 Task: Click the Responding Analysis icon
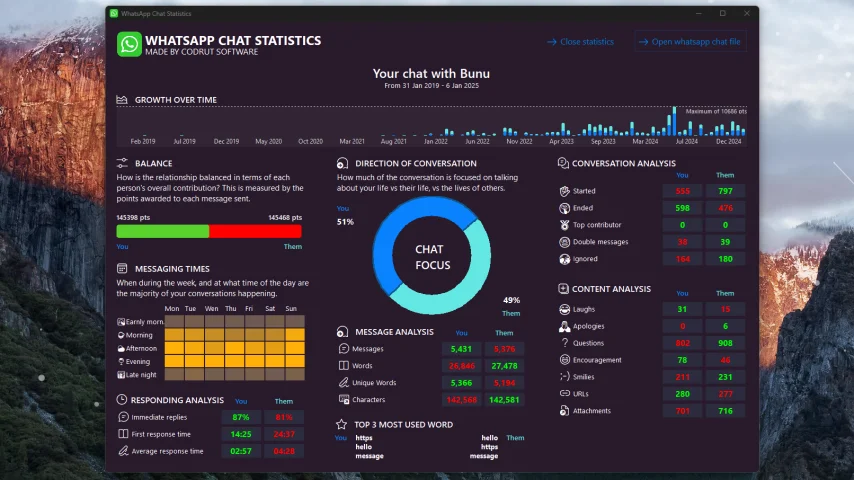[122, 400]
